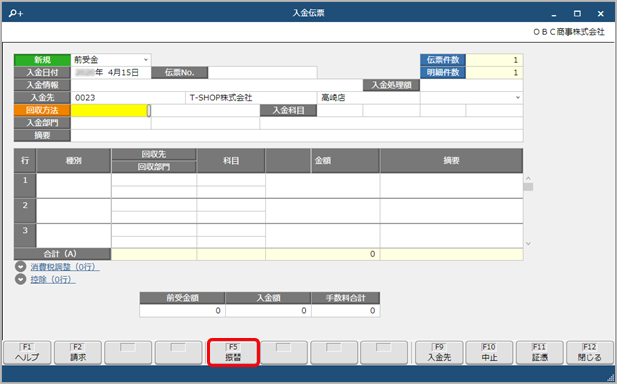Click the T-SHOP株式会社 name text

(221, 98)
